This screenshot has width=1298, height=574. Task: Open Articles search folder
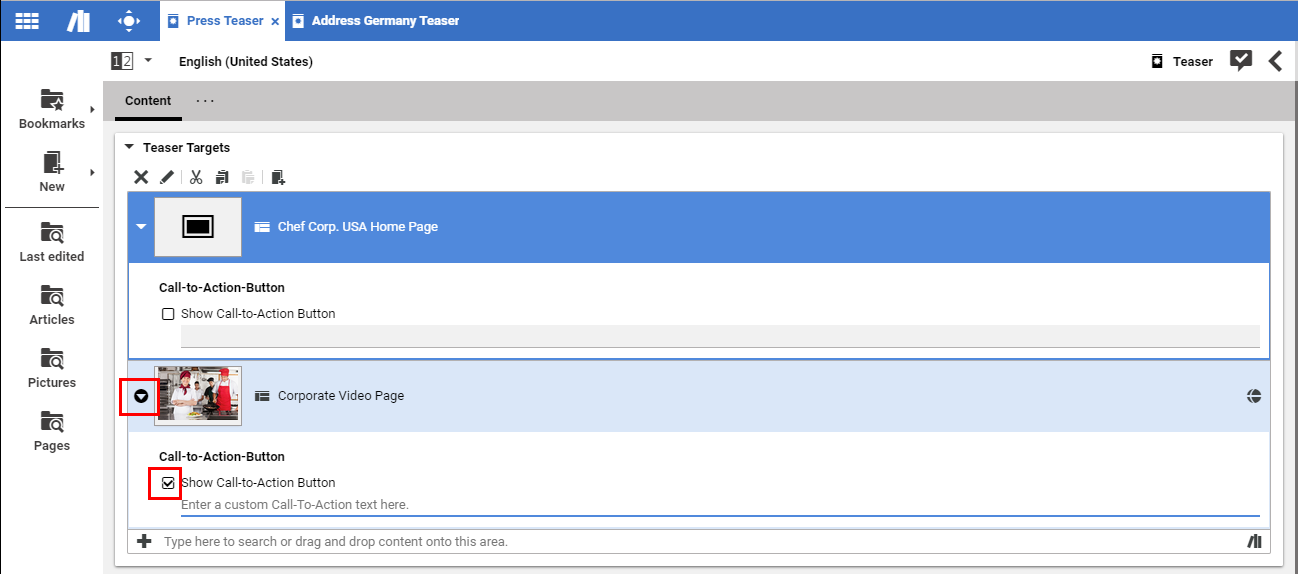pyautogui.click(x=52, y=306)
